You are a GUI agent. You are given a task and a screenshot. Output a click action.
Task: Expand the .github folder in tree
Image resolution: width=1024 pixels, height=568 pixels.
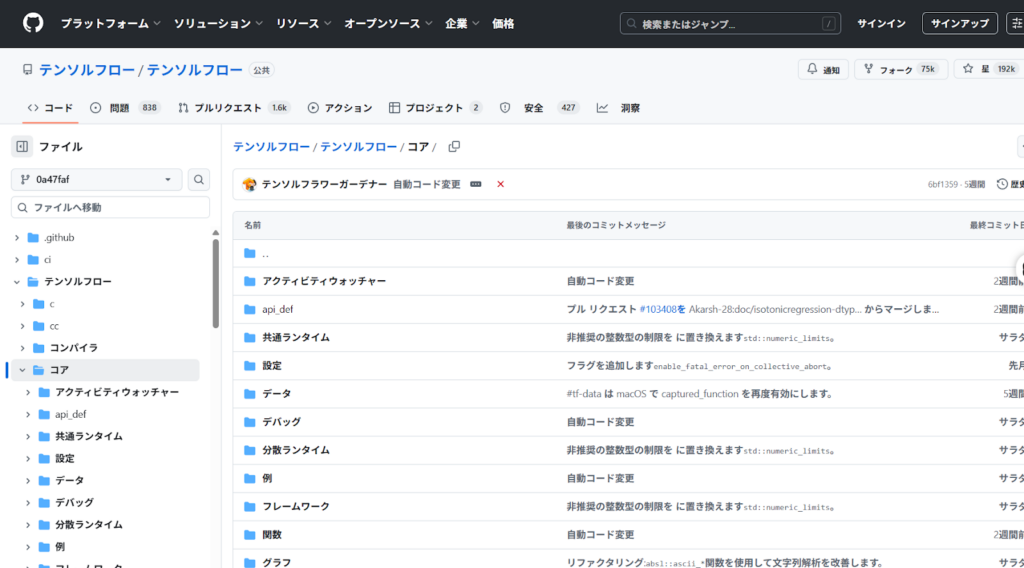point(17,238)
